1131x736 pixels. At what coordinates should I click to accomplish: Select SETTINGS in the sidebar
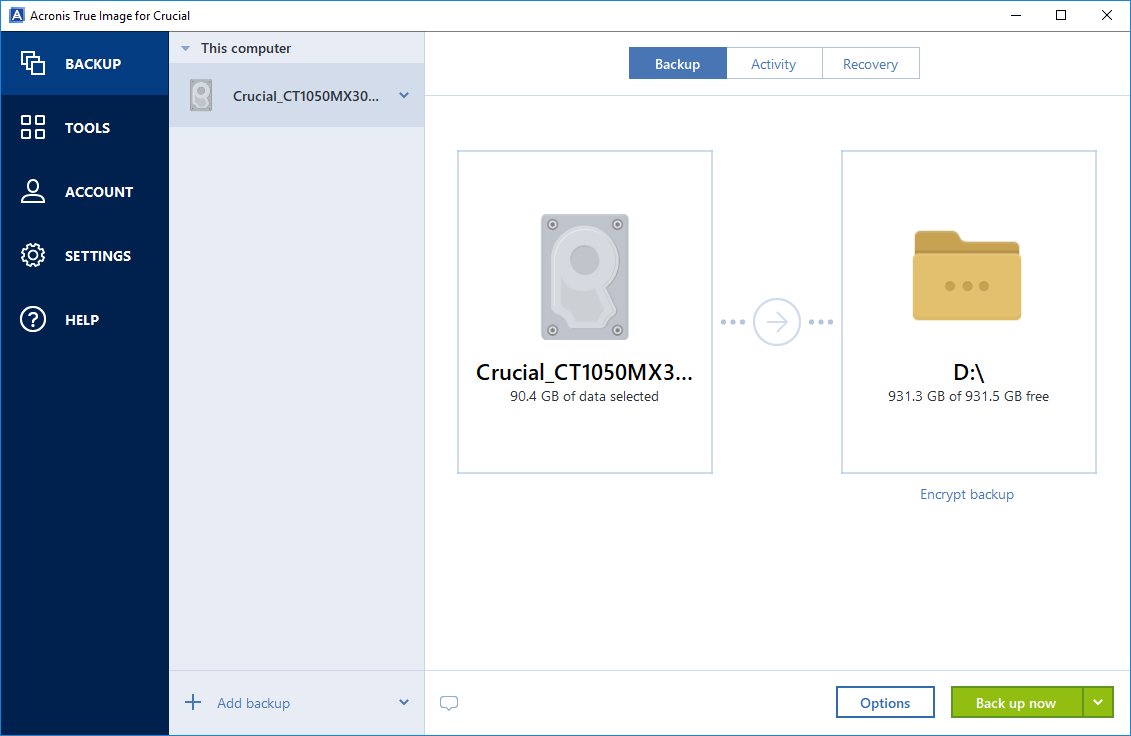tap(84, 255)
